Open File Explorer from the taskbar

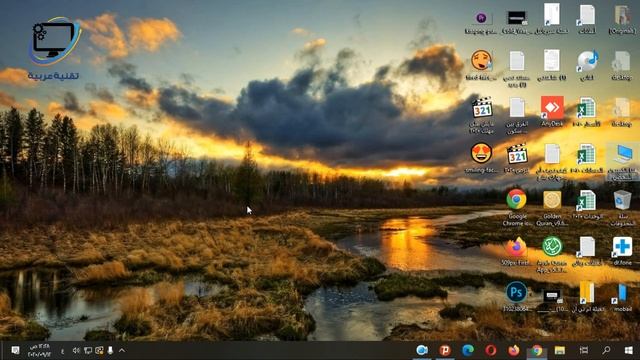pyautogui.click(x=560, y=350)
